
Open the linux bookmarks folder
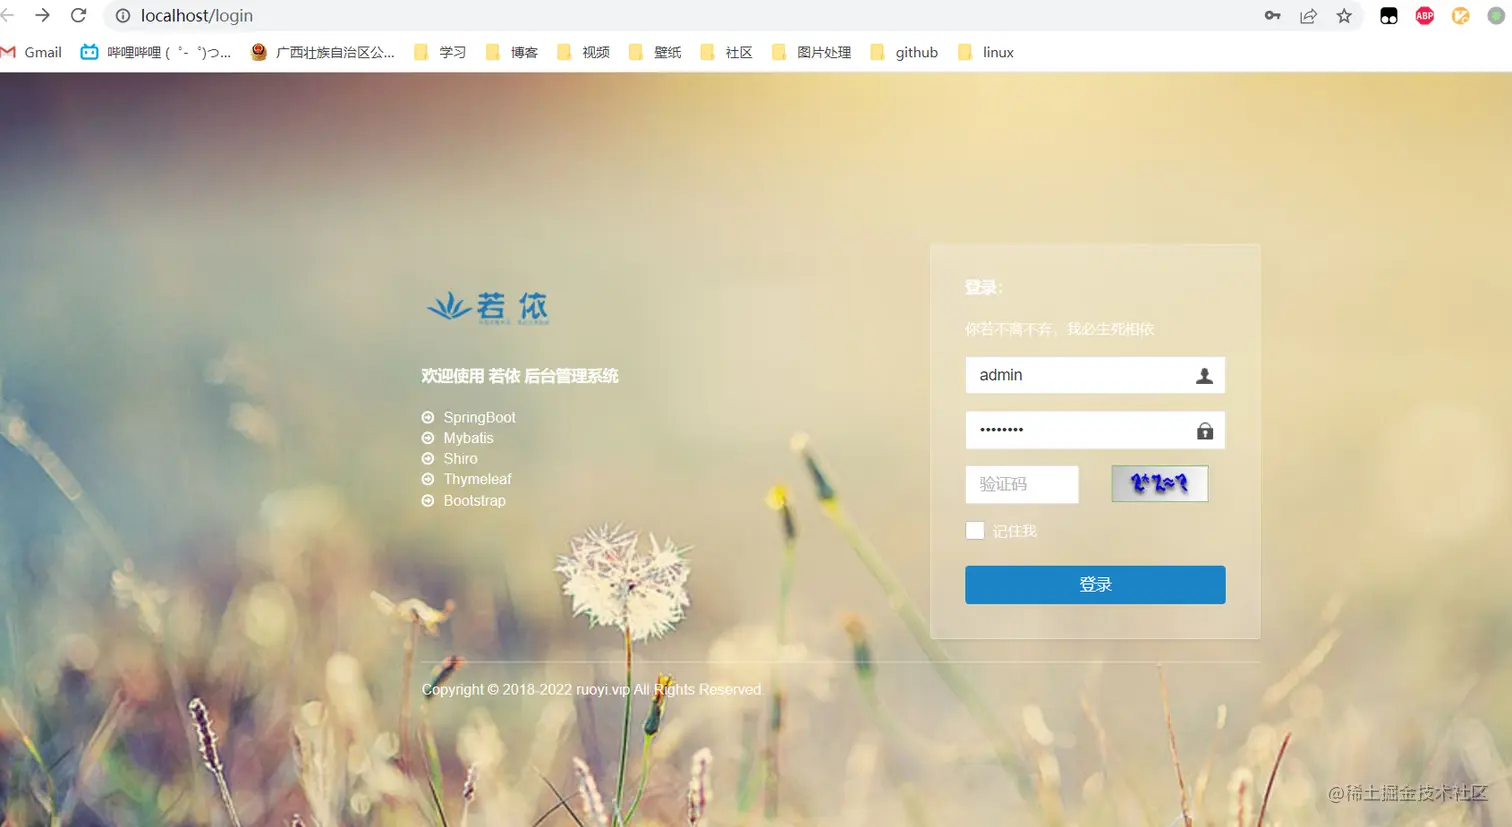986,52
